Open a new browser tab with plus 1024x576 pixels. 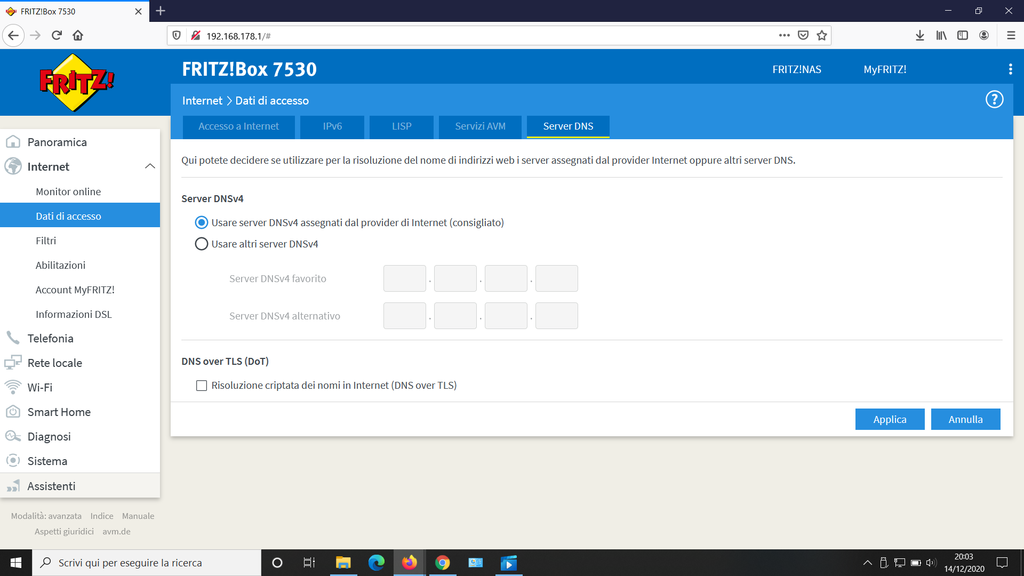[161, 11]
